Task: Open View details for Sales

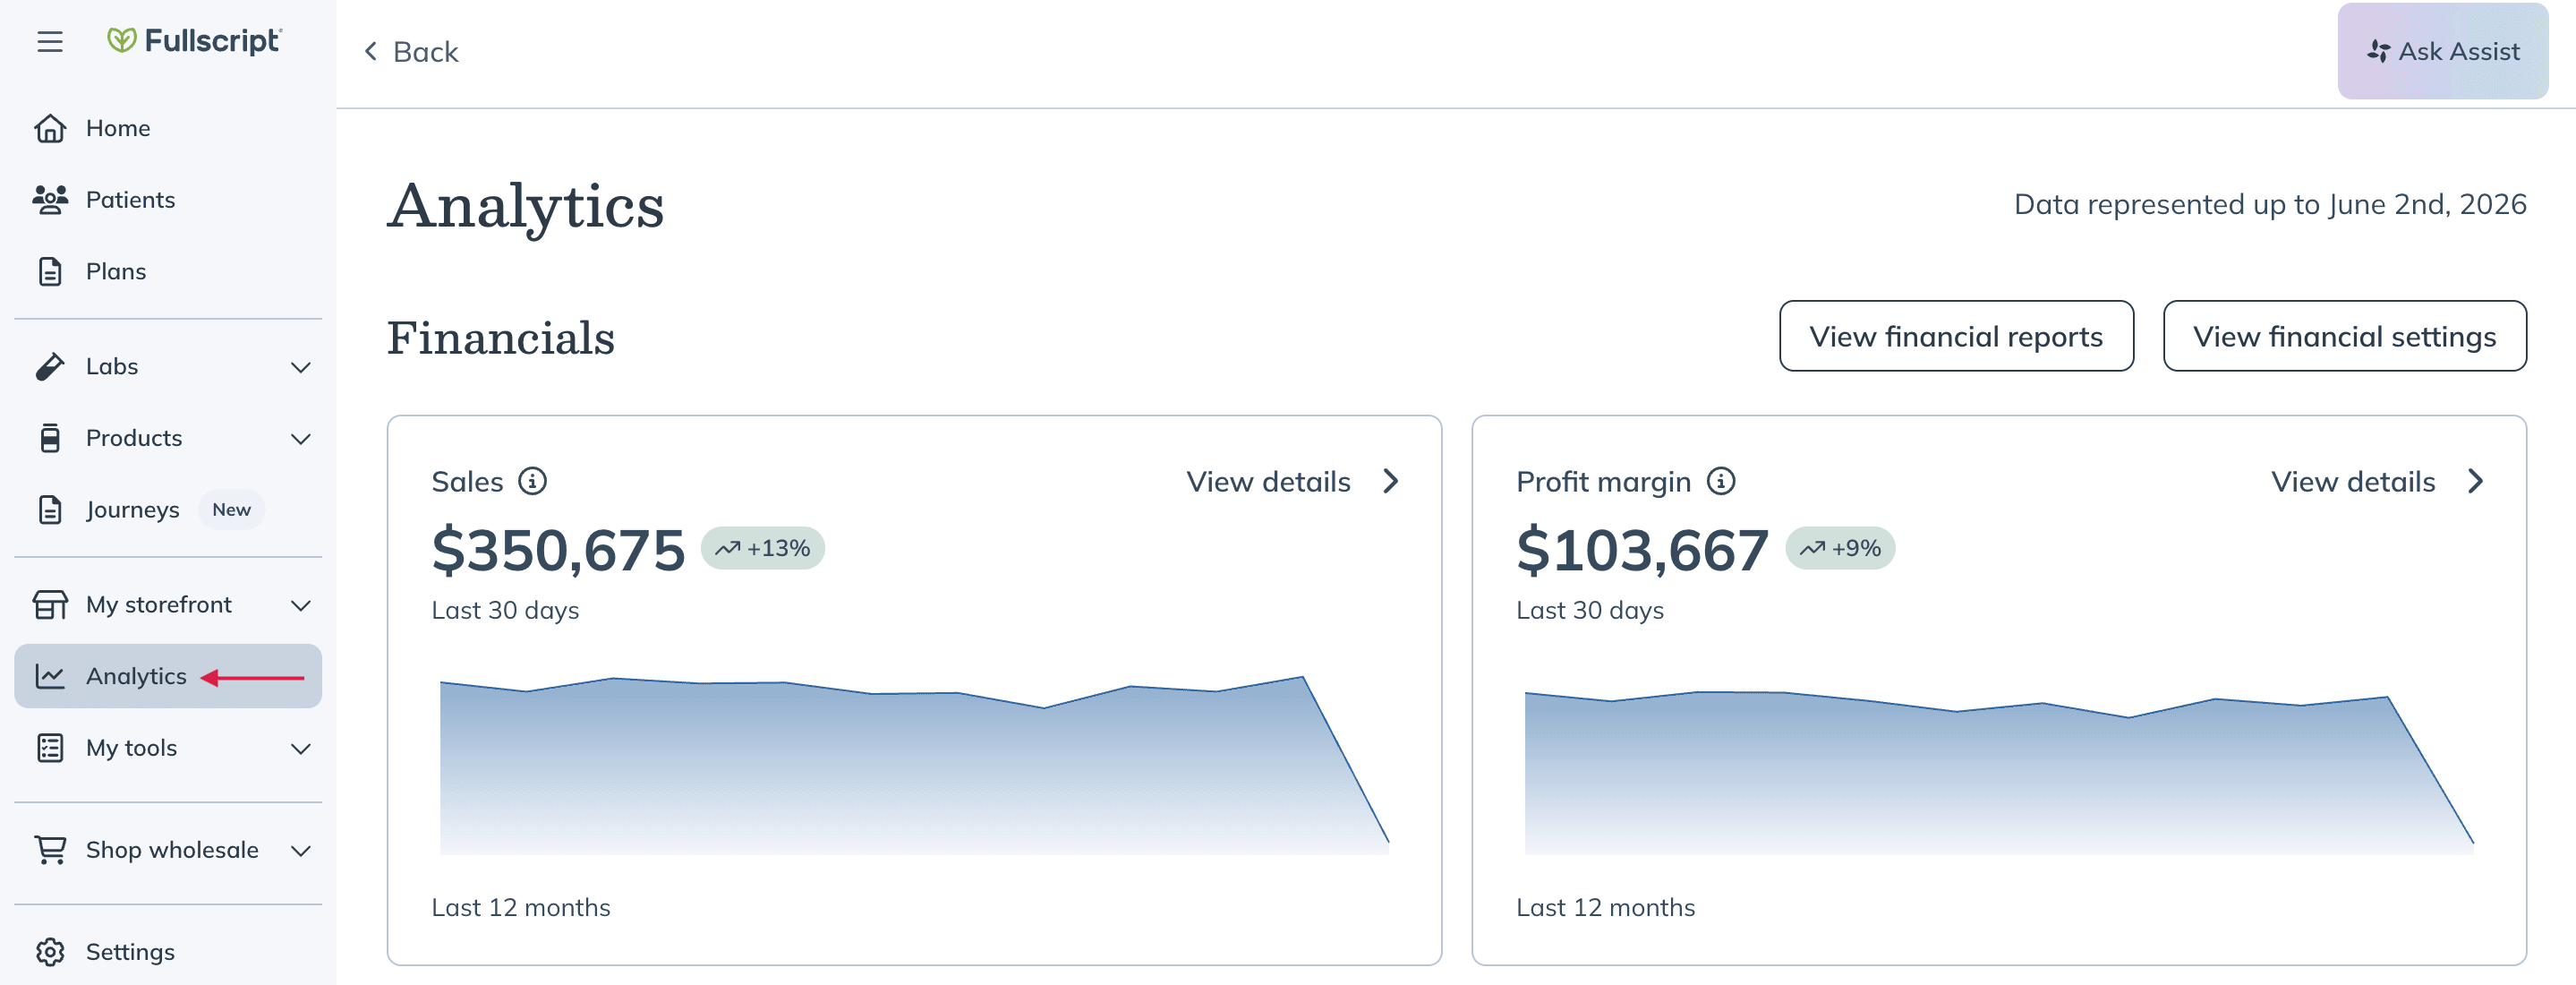Action: pos(1292,481)
